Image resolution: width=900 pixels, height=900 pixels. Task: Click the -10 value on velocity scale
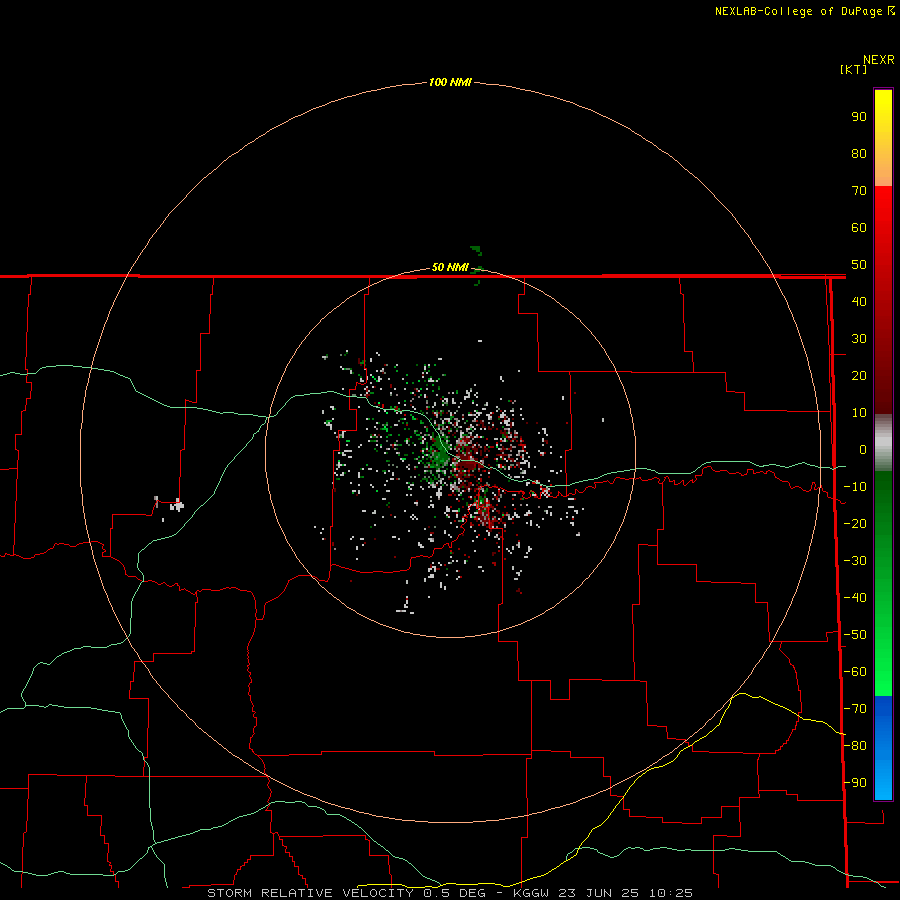pos(855,487)
